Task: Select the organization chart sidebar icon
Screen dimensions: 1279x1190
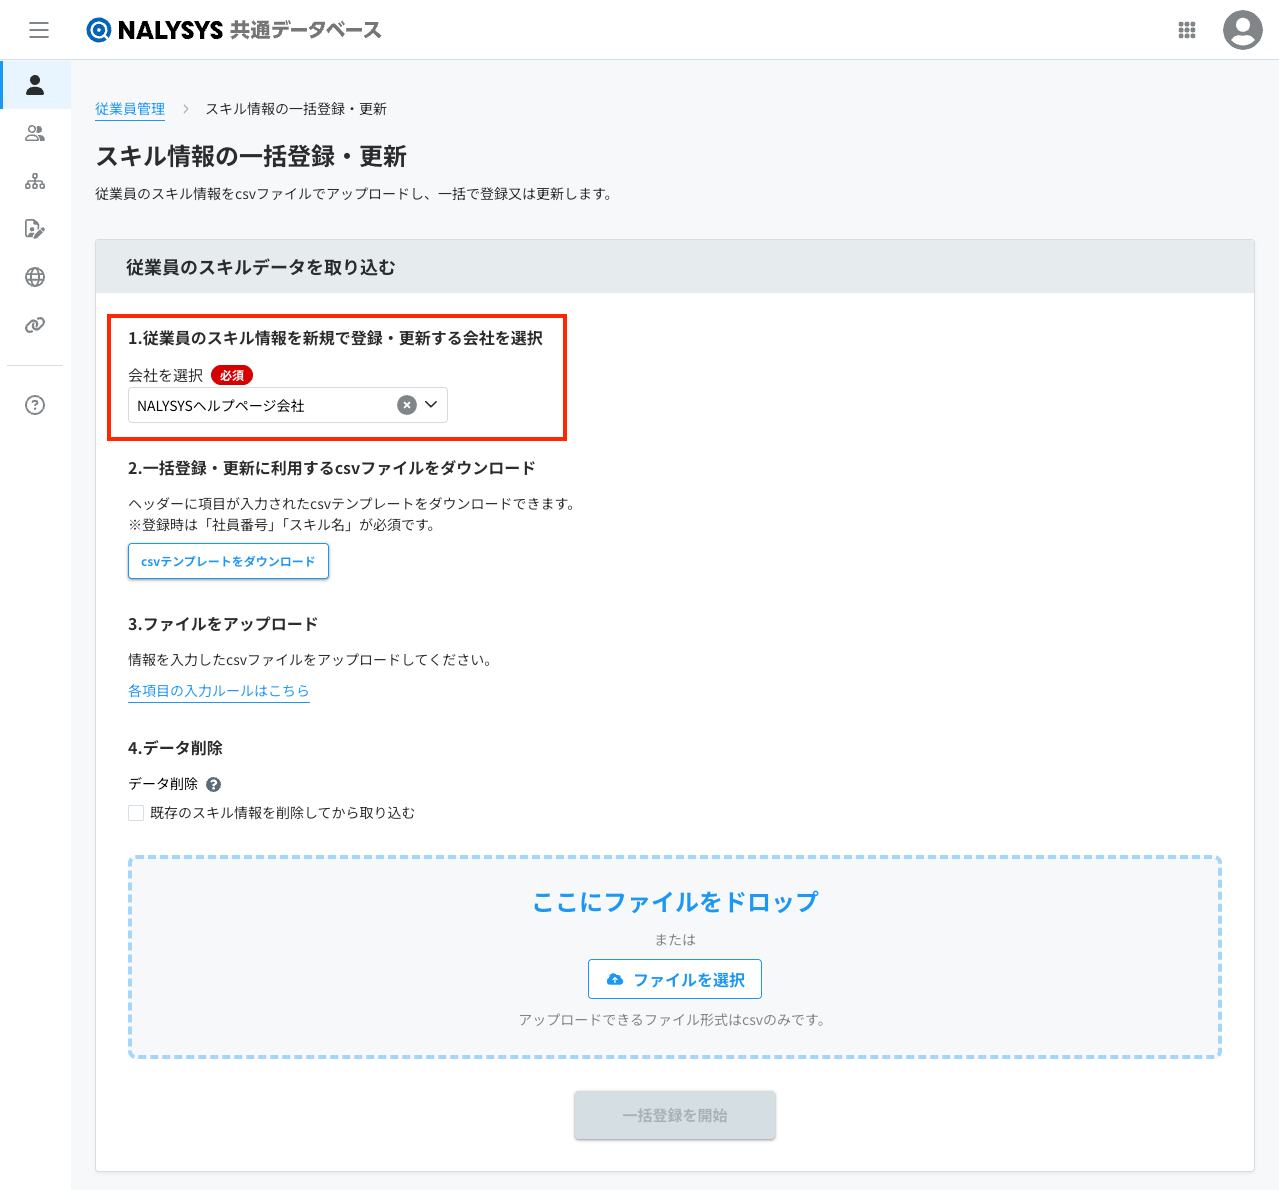Action: click(x=35, y=181)
